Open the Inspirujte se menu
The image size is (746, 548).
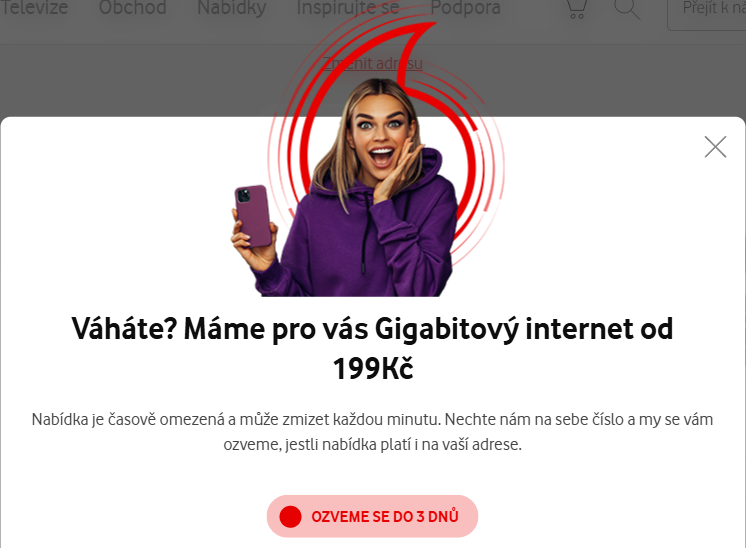[x=348, y=8]
